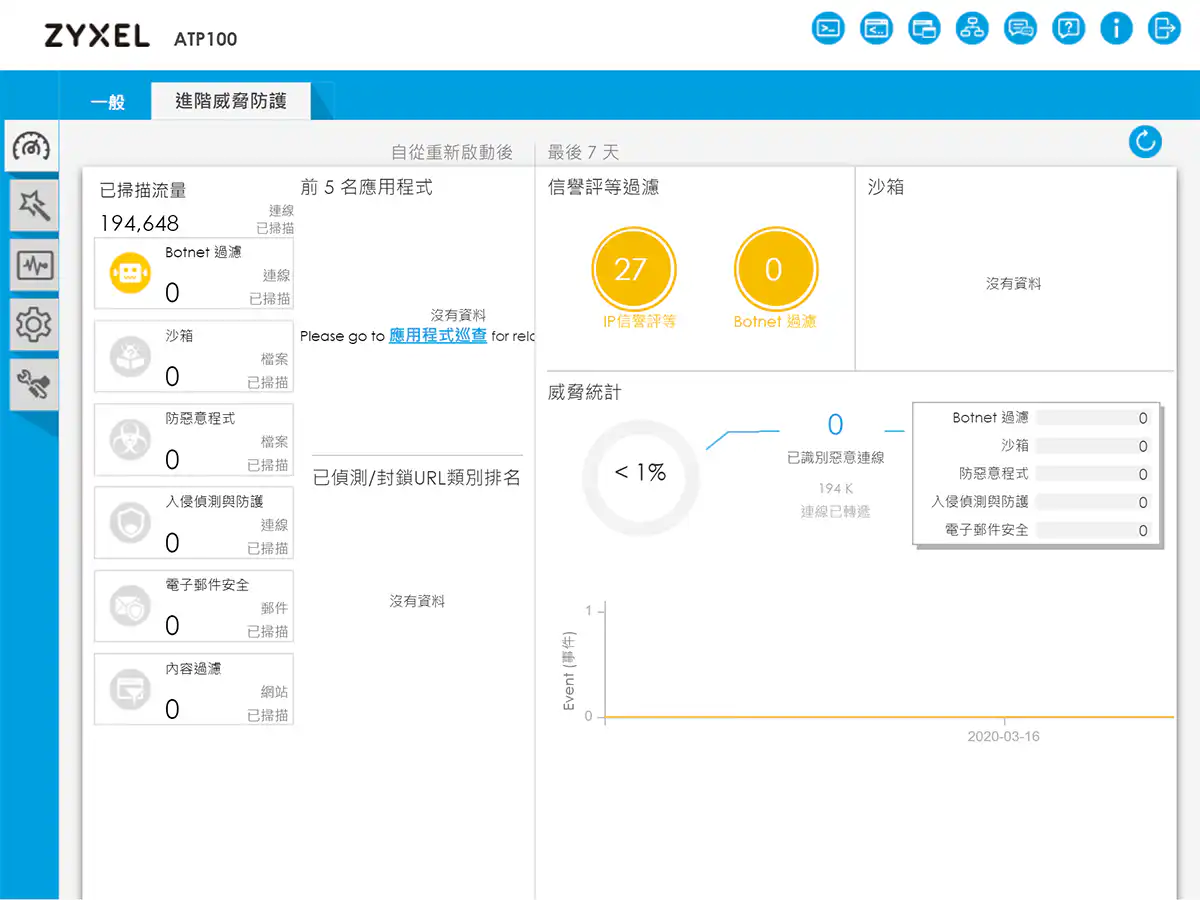Open the Quick Setup wizard wand icon
The image size is (1200, 900).
(x=33, y=206)
